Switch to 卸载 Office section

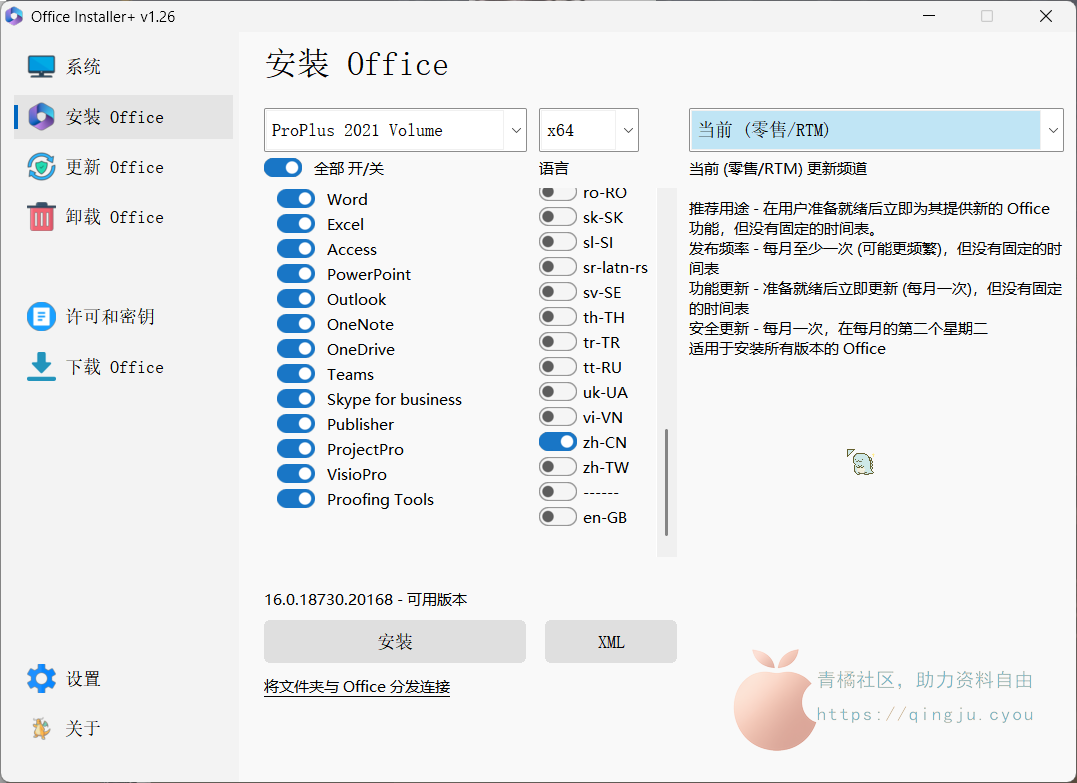(124, 217)
